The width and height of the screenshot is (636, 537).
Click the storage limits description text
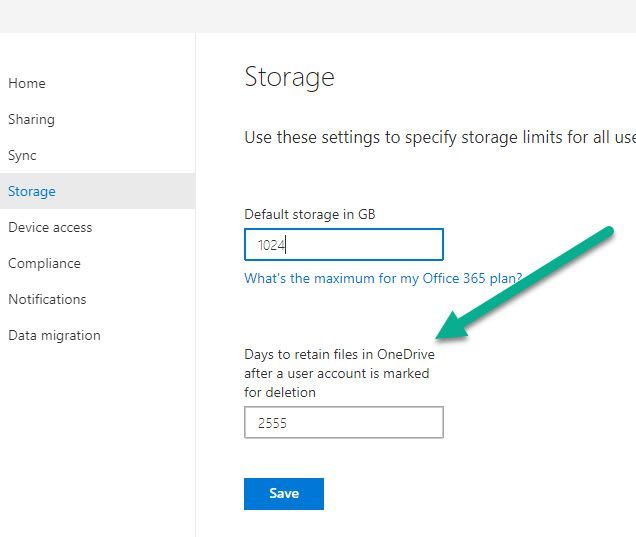click(x=439, y=137)
